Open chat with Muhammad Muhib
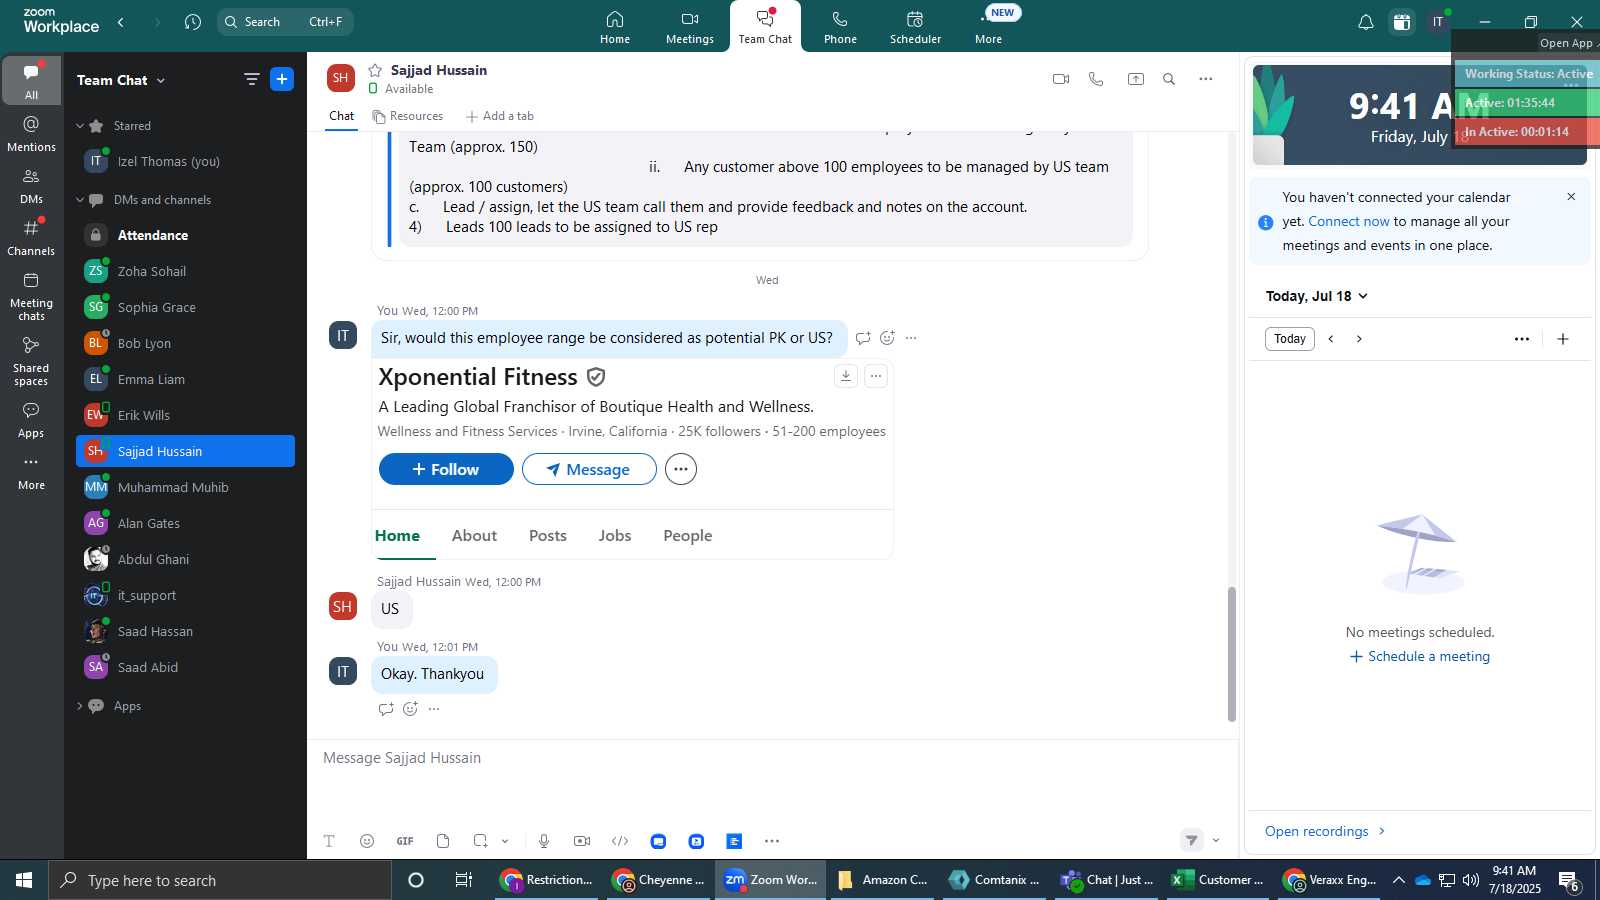Screen dimensions: 1600x900 click(185, 487)
